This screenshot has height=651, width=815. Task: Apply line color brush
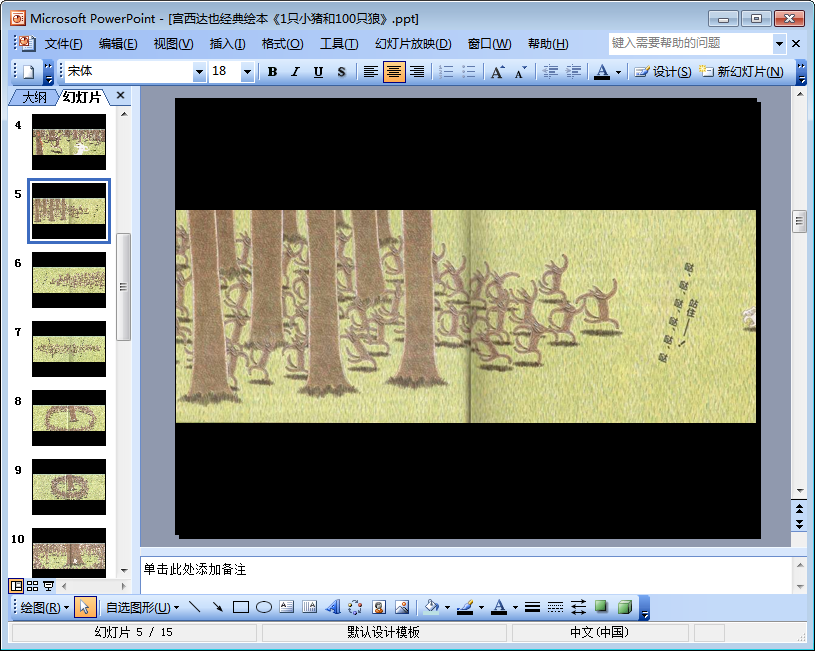point(465,607)
